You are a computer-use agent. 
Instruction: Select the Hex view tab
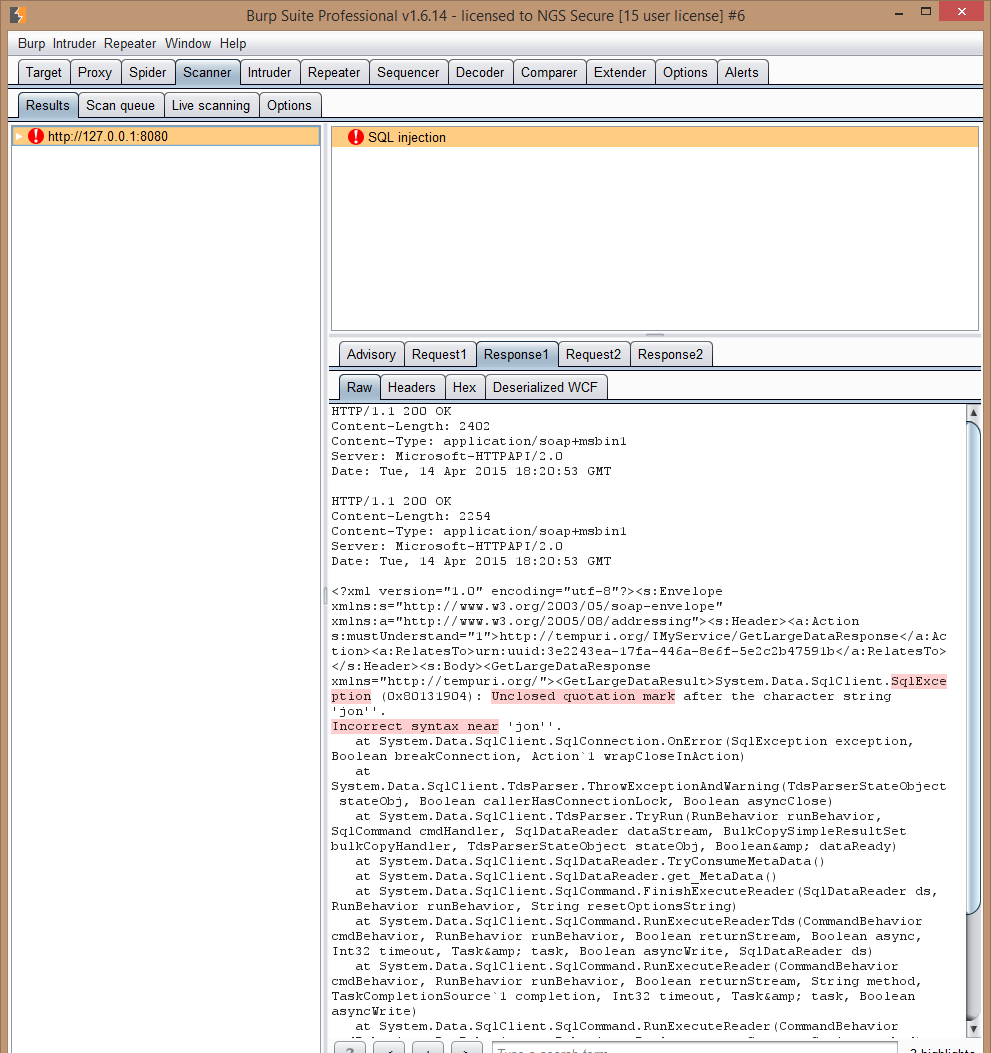coord(464,387)
